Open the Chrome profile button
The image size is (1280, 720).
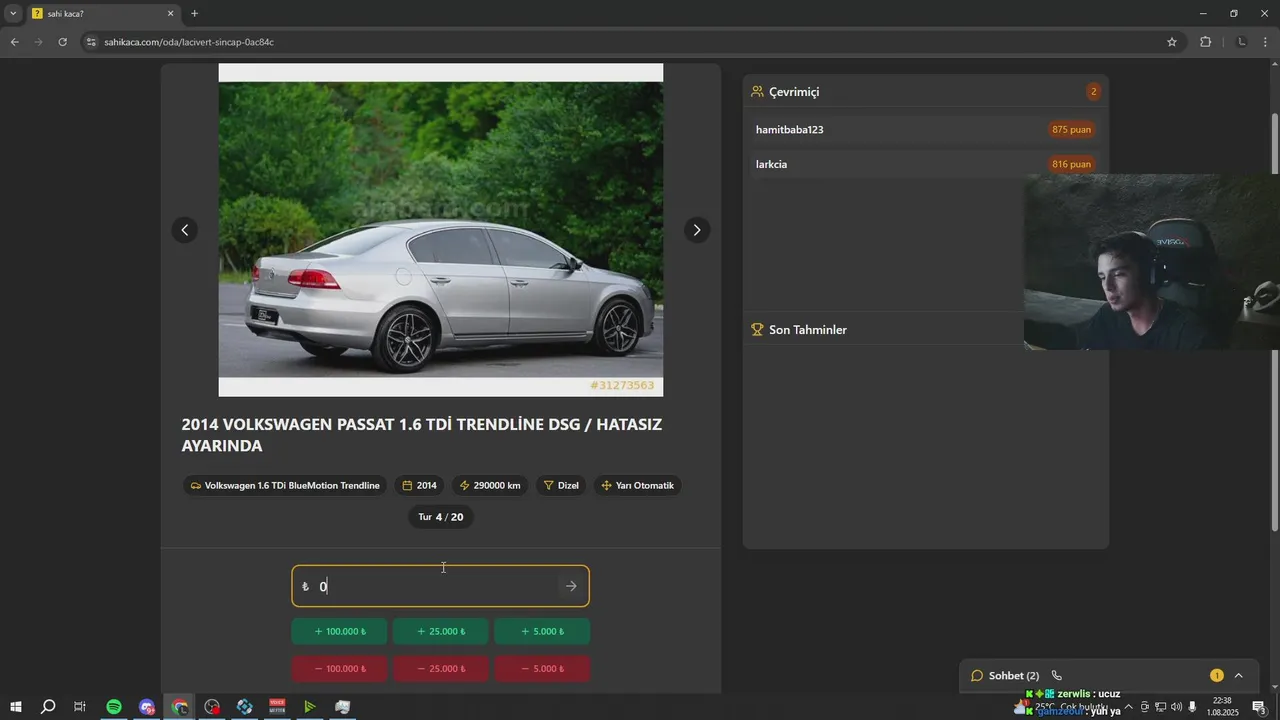[x=1242, y=42]
